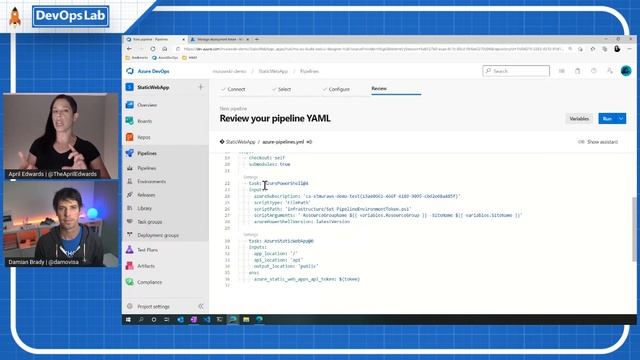Switch to the second browser tab
The width and height of the screenshot is (640, 360).
pos(219,40)
